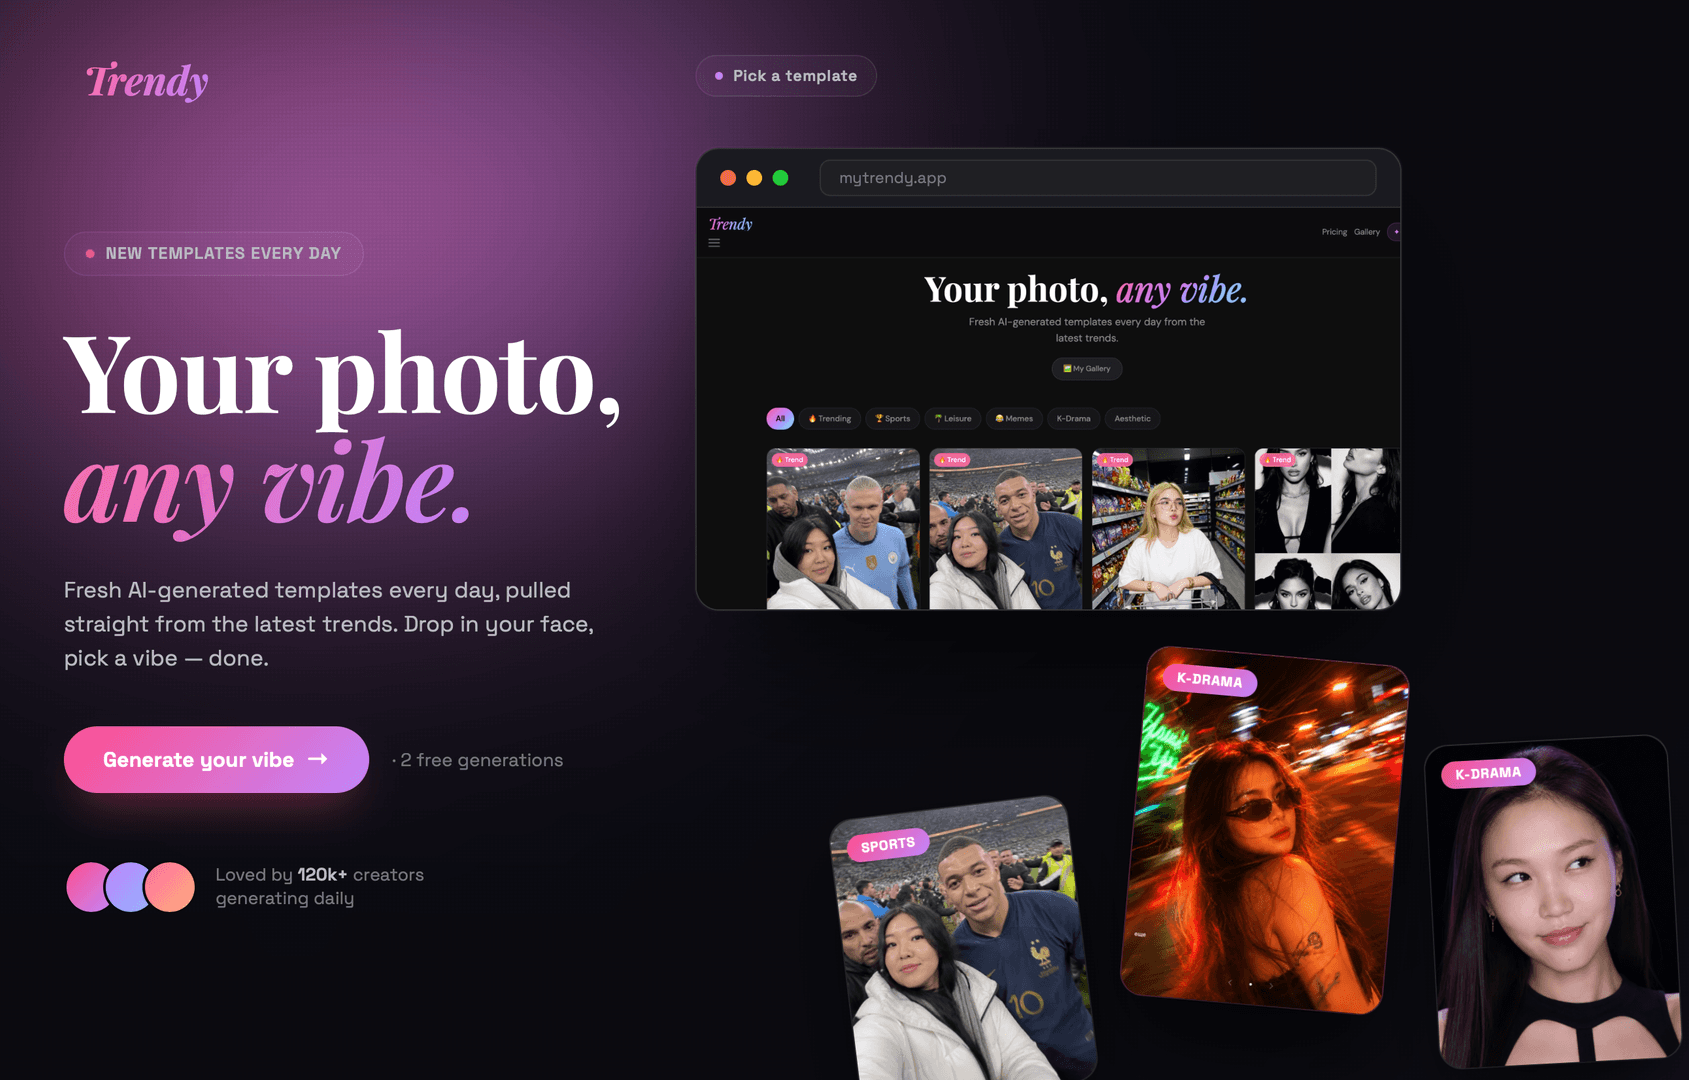Select the Aesthetic filter chip
This screenshot has width=1689, height=1080.
1132,419
